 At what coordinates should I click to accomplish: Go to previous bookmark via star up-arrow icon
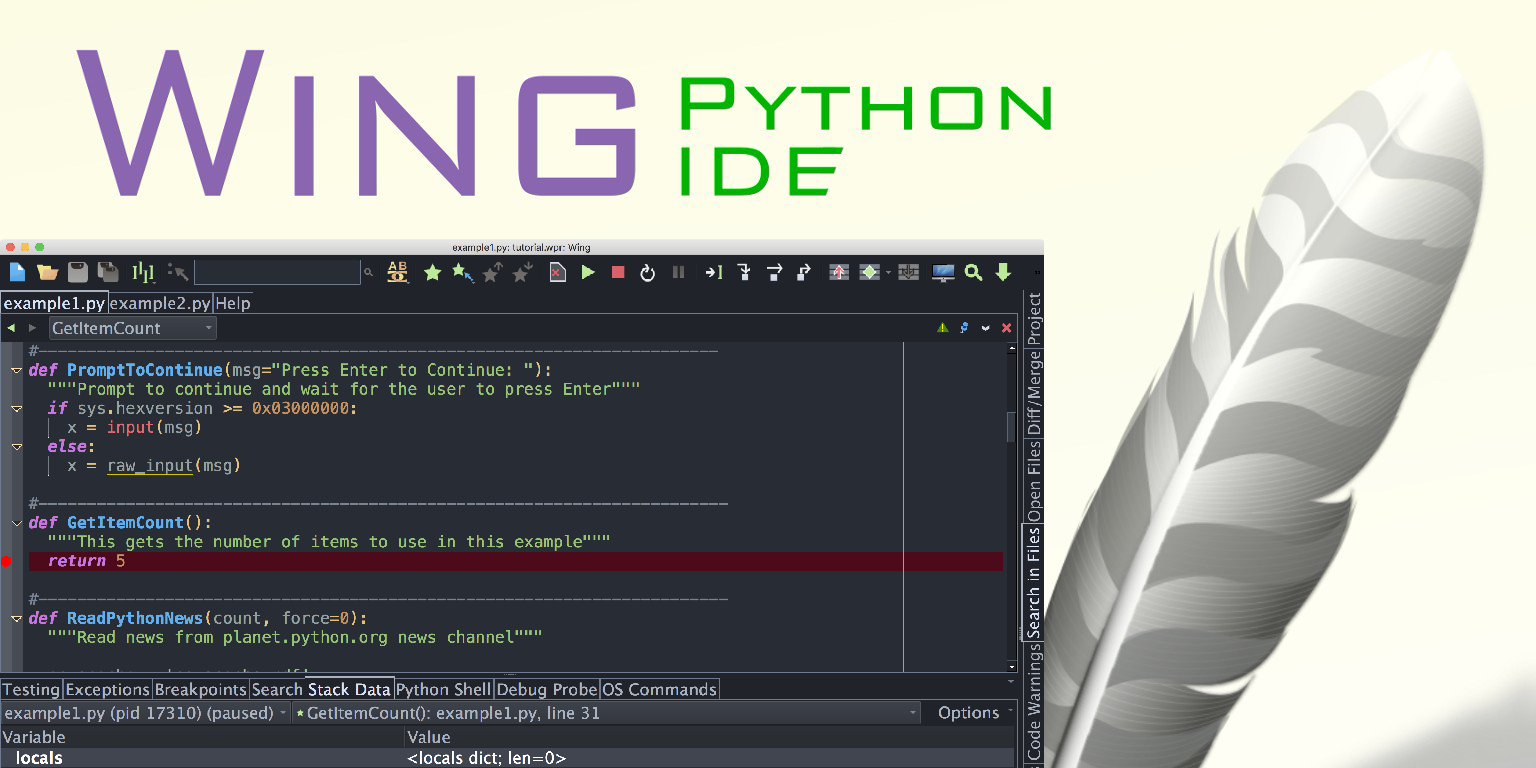coord(492,272)
